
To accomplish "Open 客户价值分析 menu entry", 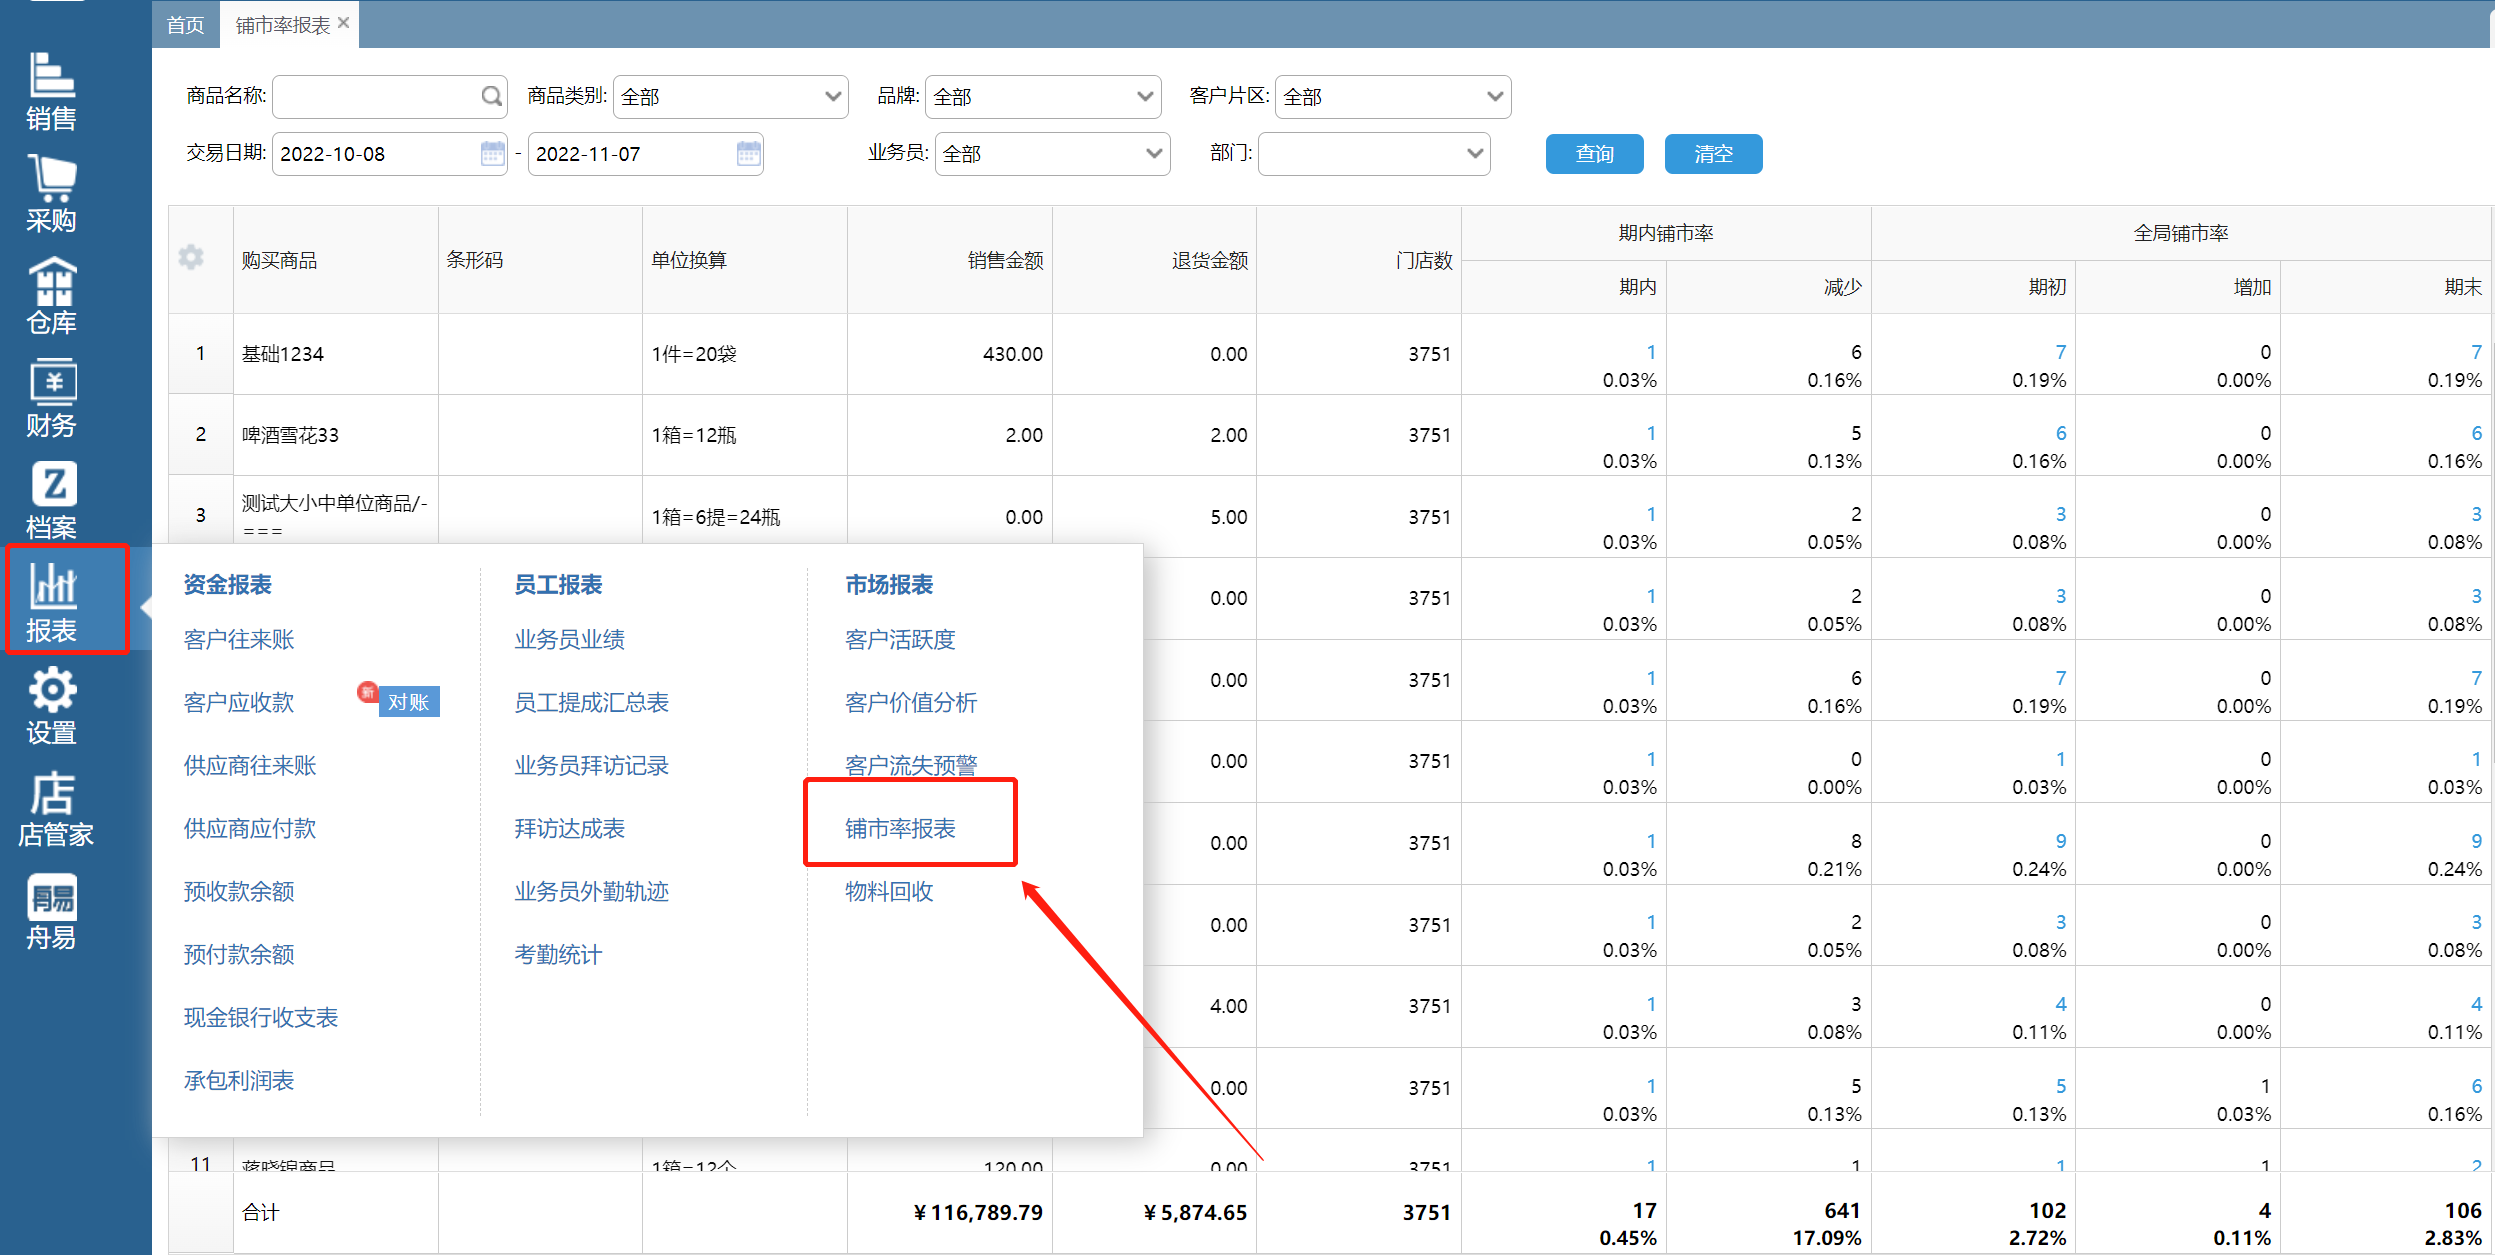I will click(911, 702).
